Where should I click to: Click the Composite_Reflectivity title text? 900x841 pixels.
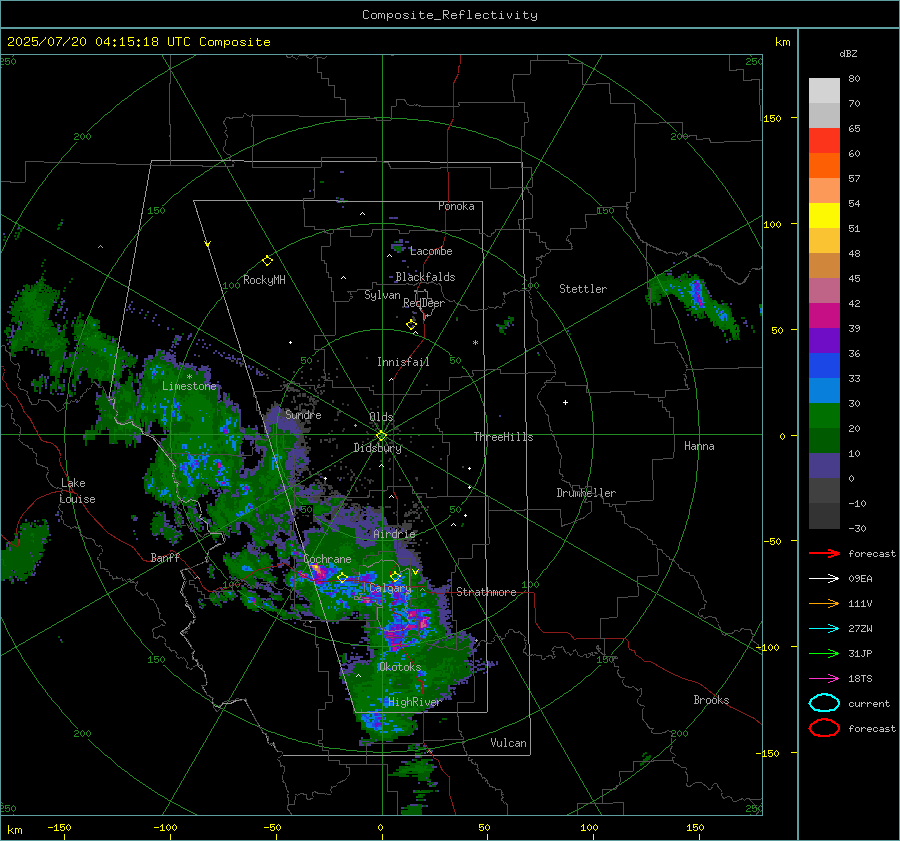click(450, 15)
